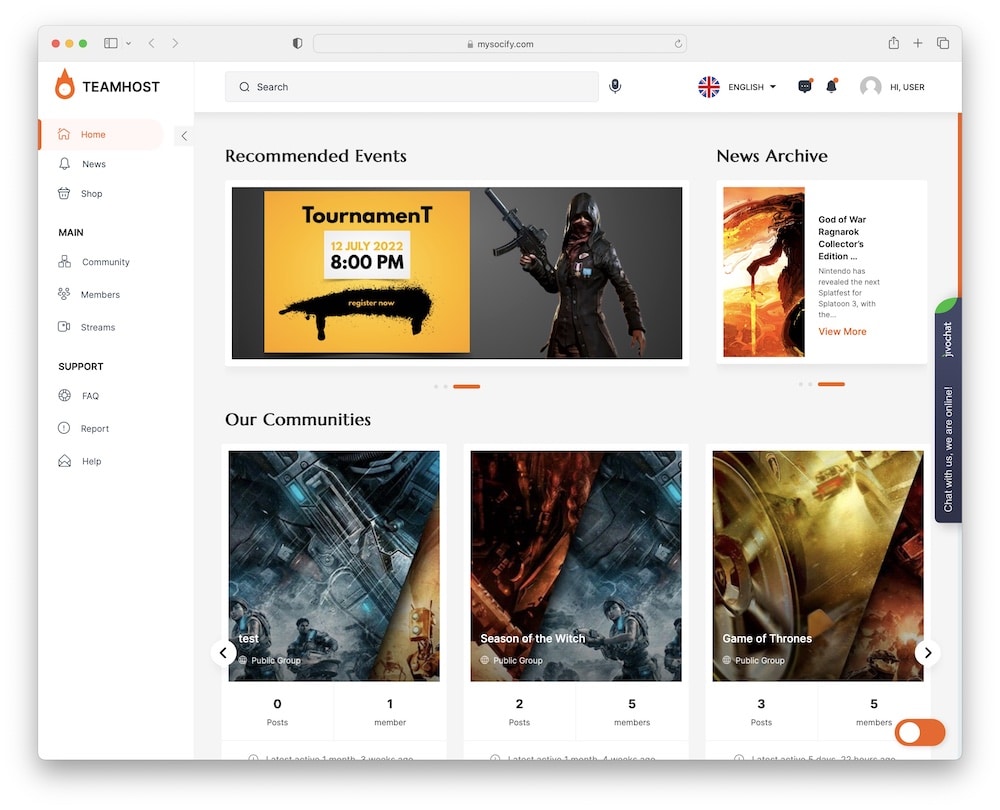Go forward in Safari
Screen dimensions: 1000x810
(175, 43)
